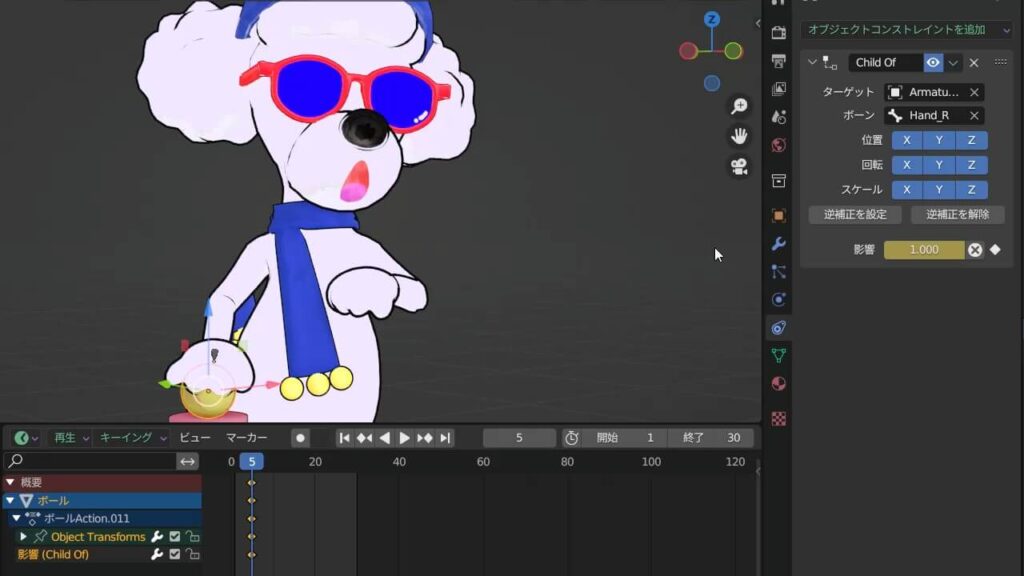Expand the Object Transforms channel group

[x=23, y=536]
